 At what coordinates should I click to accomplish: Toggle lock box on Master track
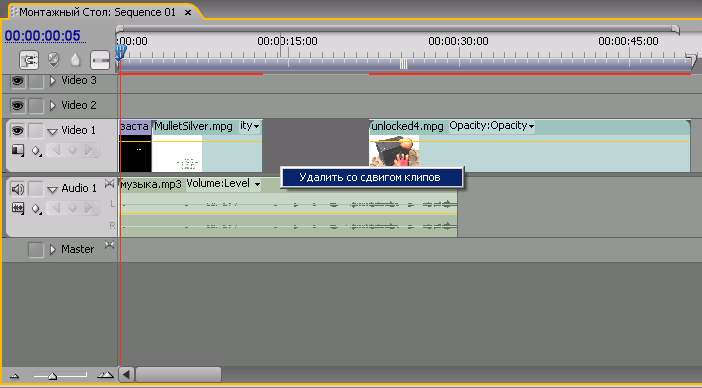pyautogui.click(x=36, y=249)
